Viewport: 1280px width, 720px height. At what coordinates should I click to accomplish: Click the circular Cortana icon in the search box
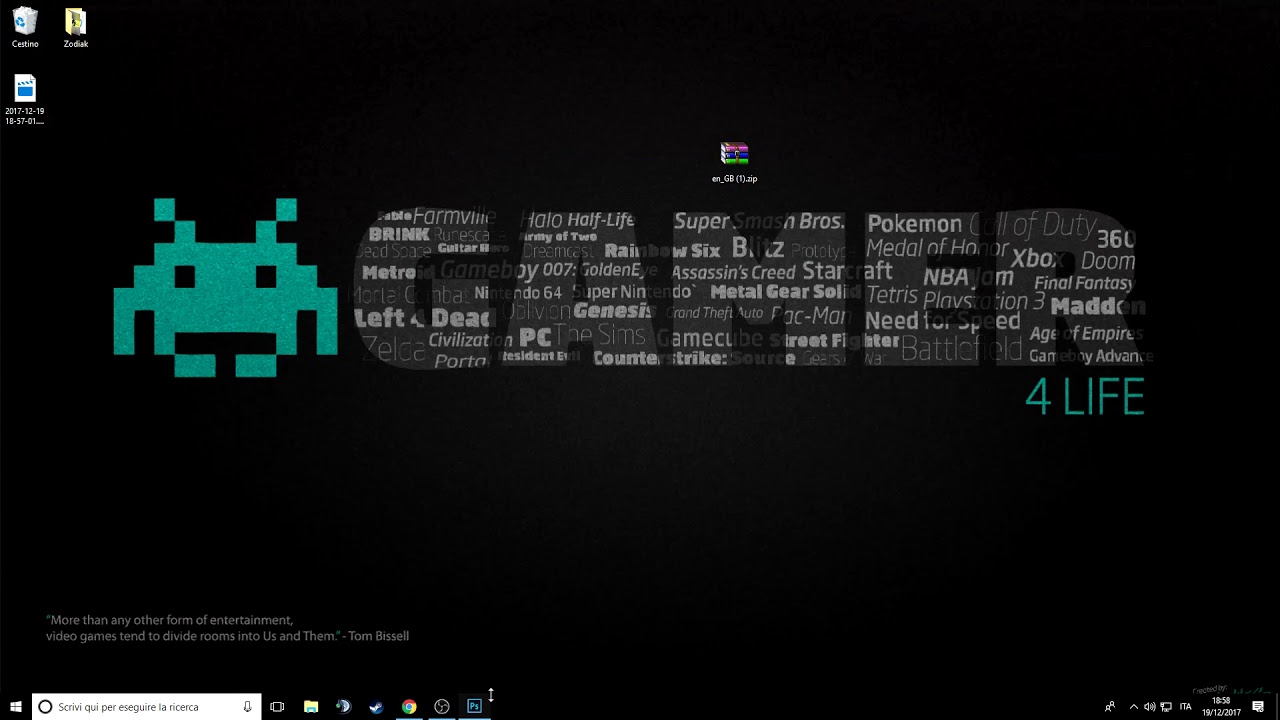[45, 707]
